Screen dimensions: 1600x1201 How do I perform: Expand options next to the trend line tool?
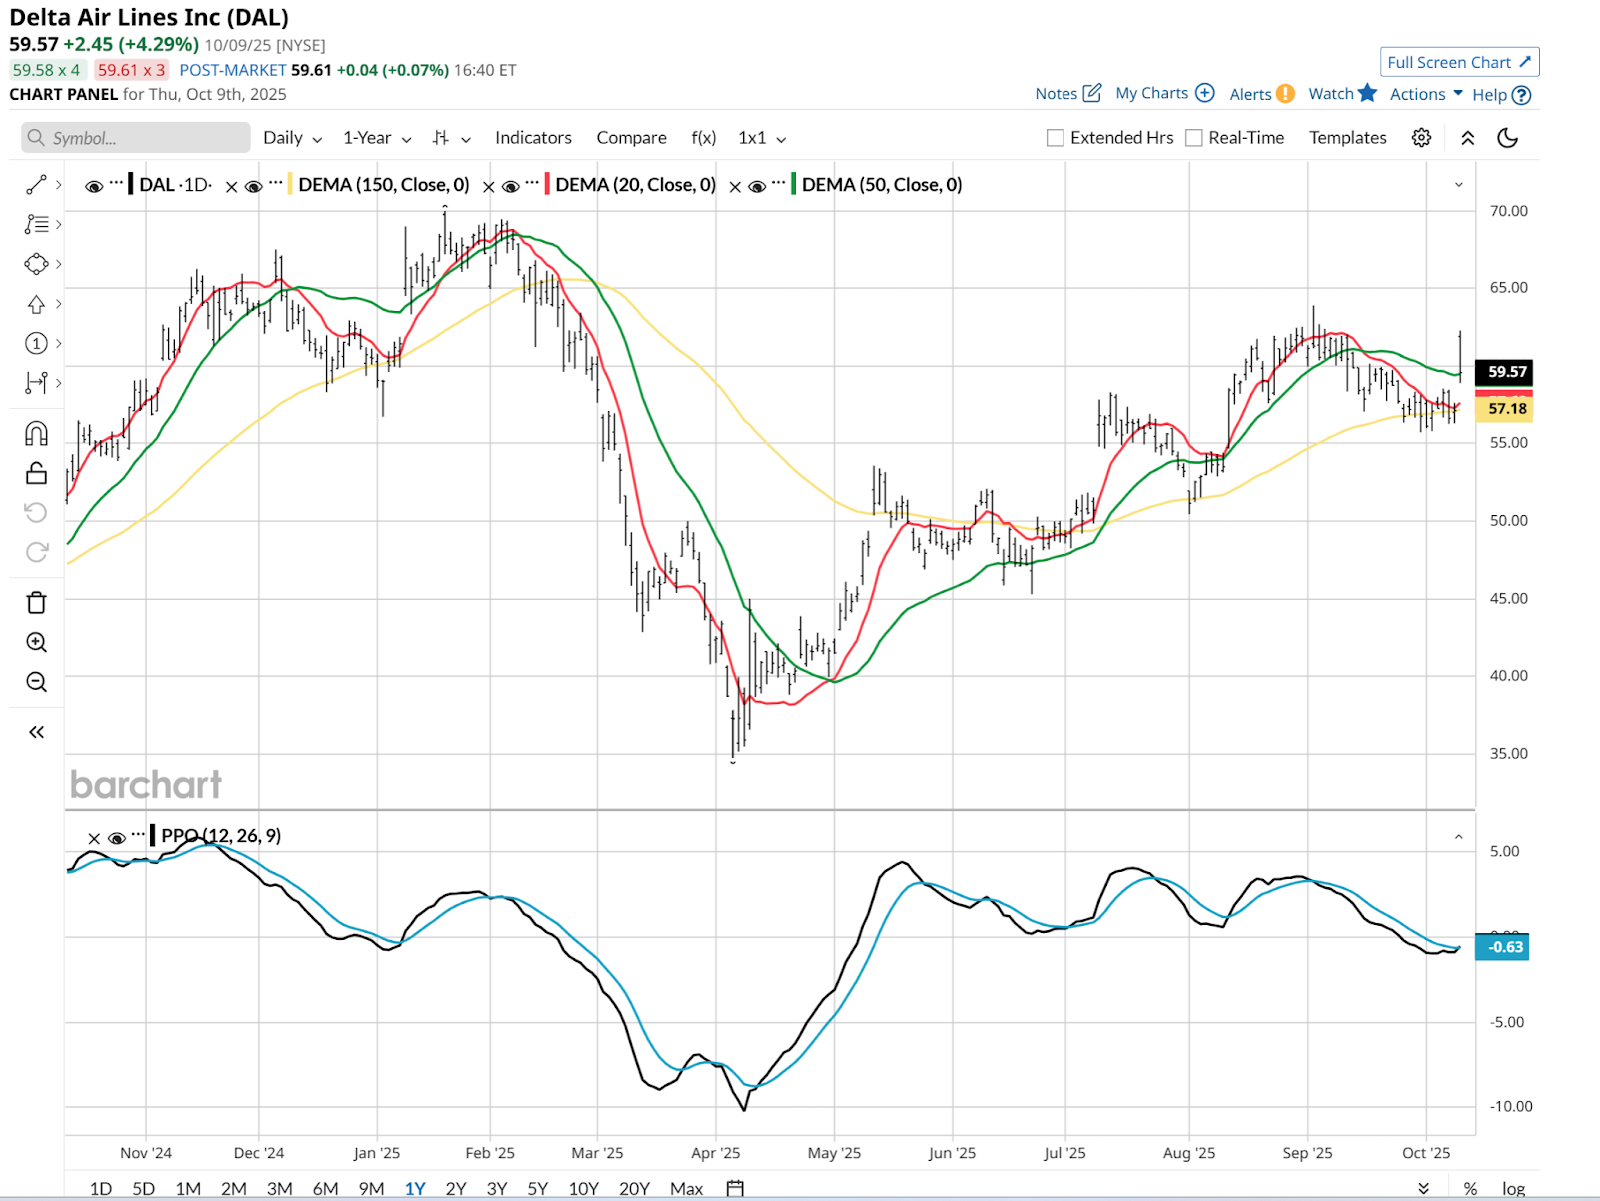[x=59, y=185]
